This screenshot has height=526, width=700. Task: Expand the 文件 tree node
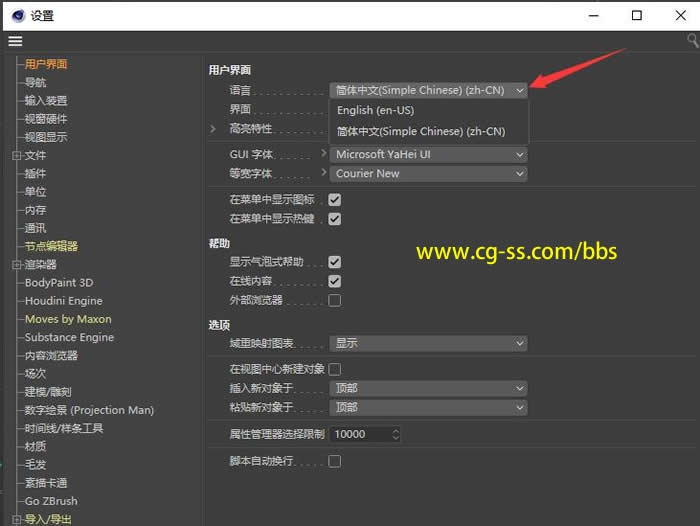(x=16, y=156)
